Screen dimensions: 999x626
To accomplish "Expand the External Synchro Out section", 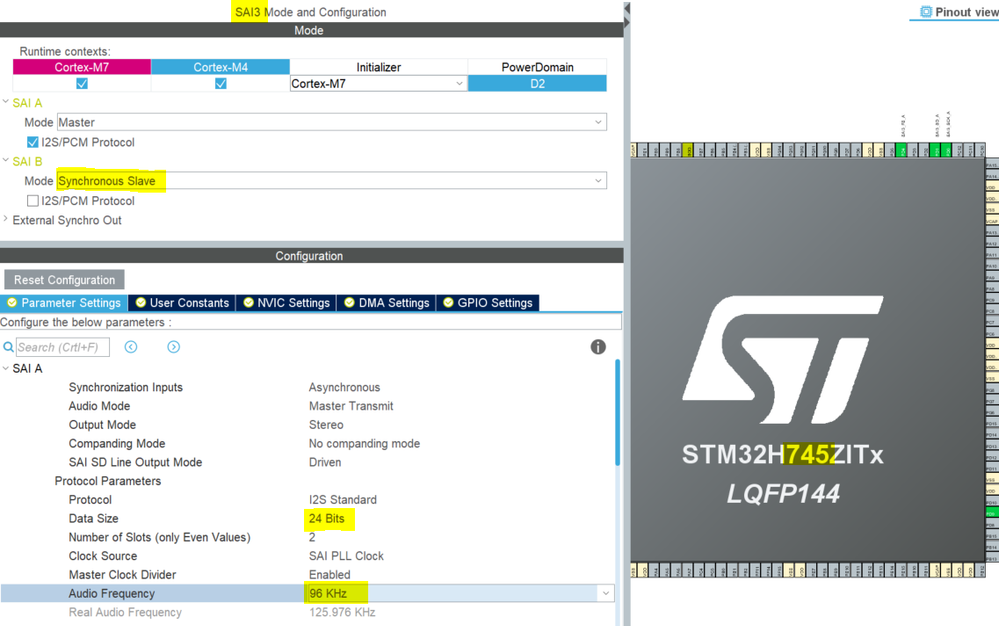I will pos(6,219).
